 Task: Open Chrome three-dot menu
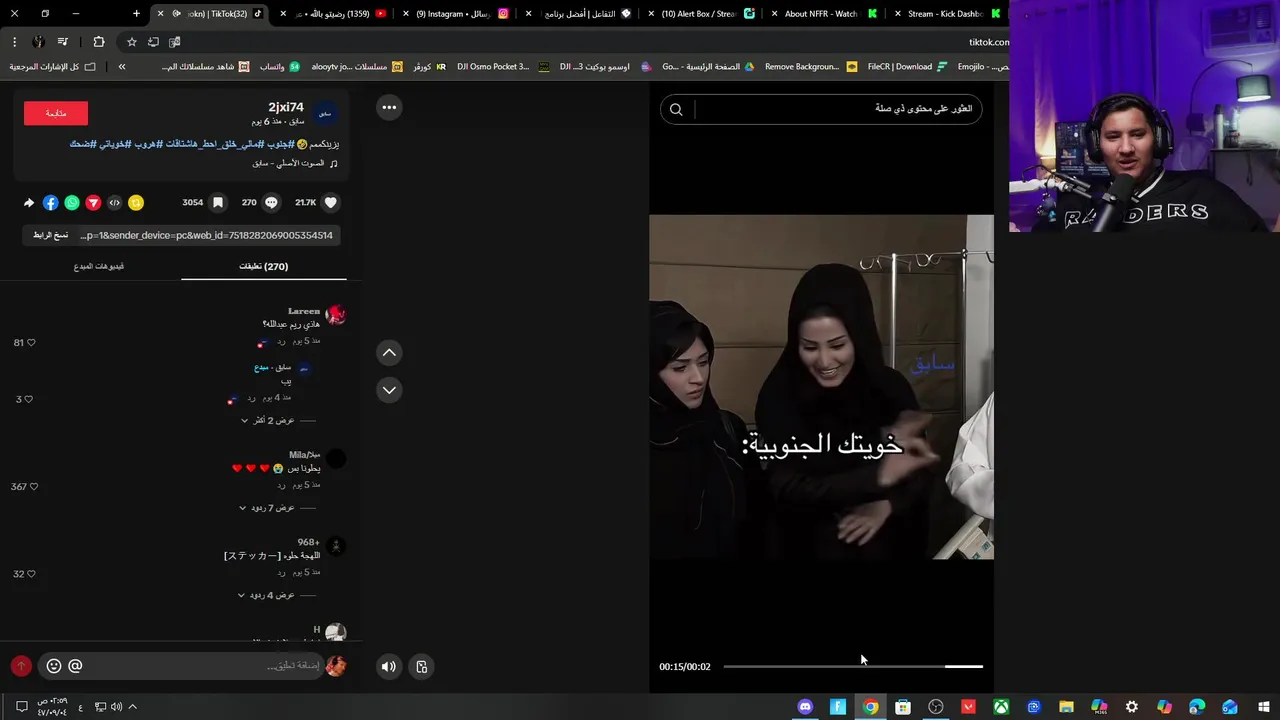[14, 42]
